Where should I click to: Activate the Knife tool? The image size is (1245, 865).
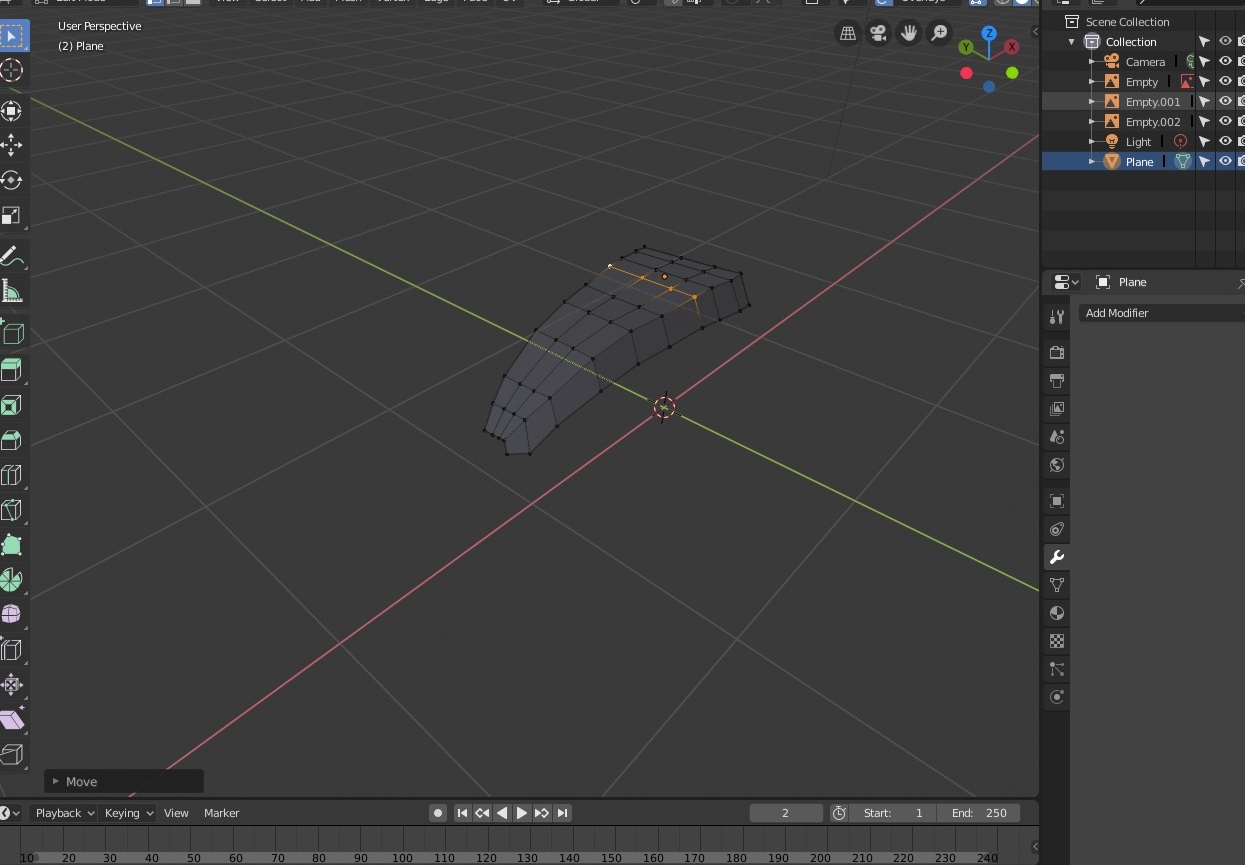12,510
